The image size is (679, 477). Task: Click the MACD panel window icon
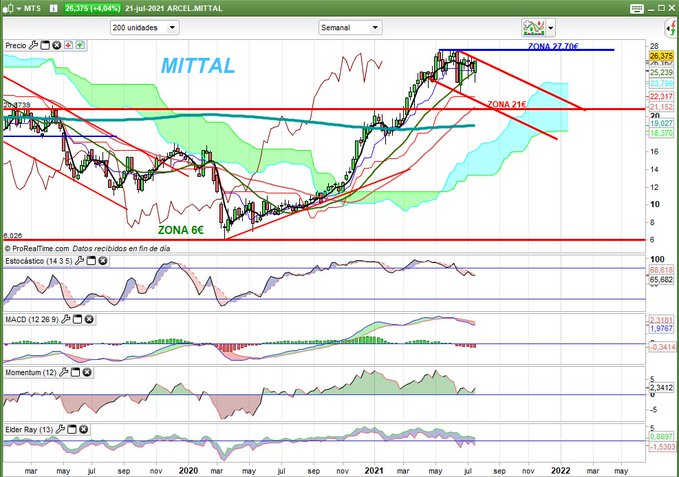(x=77, y=319)
